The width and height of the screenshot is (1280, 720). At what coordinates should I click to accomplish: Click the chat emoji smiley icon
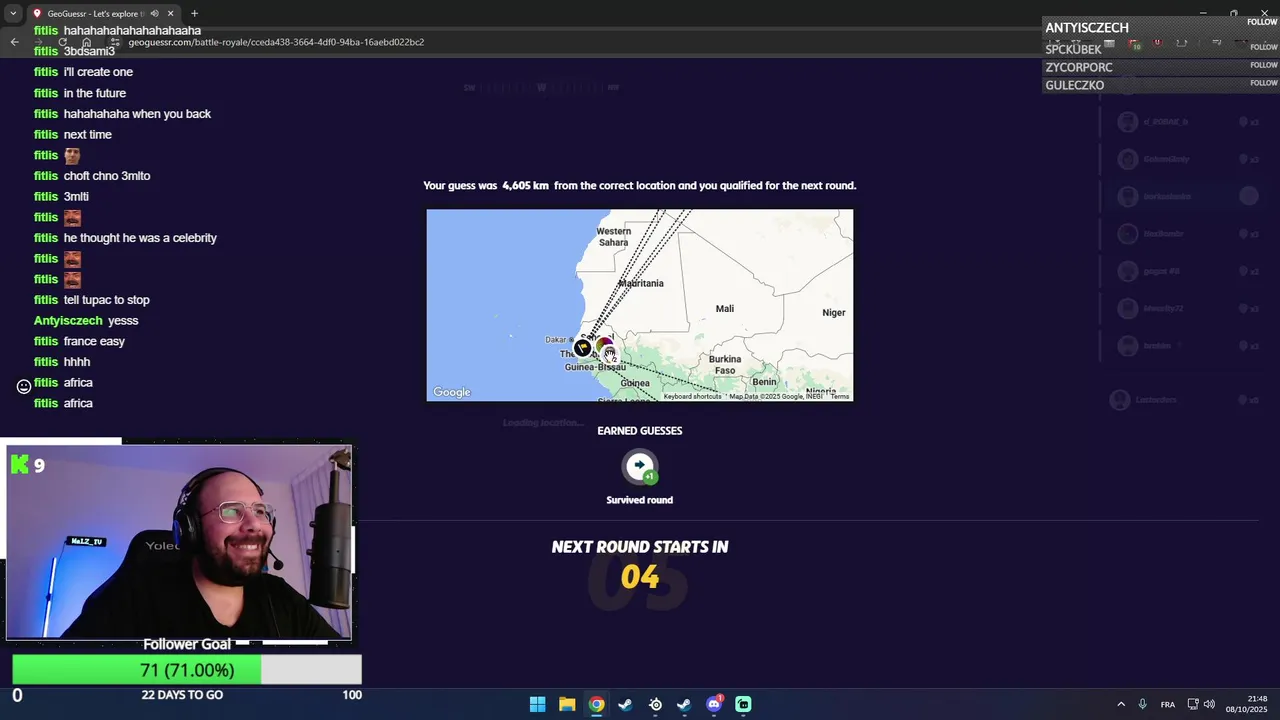coord(24,386)
